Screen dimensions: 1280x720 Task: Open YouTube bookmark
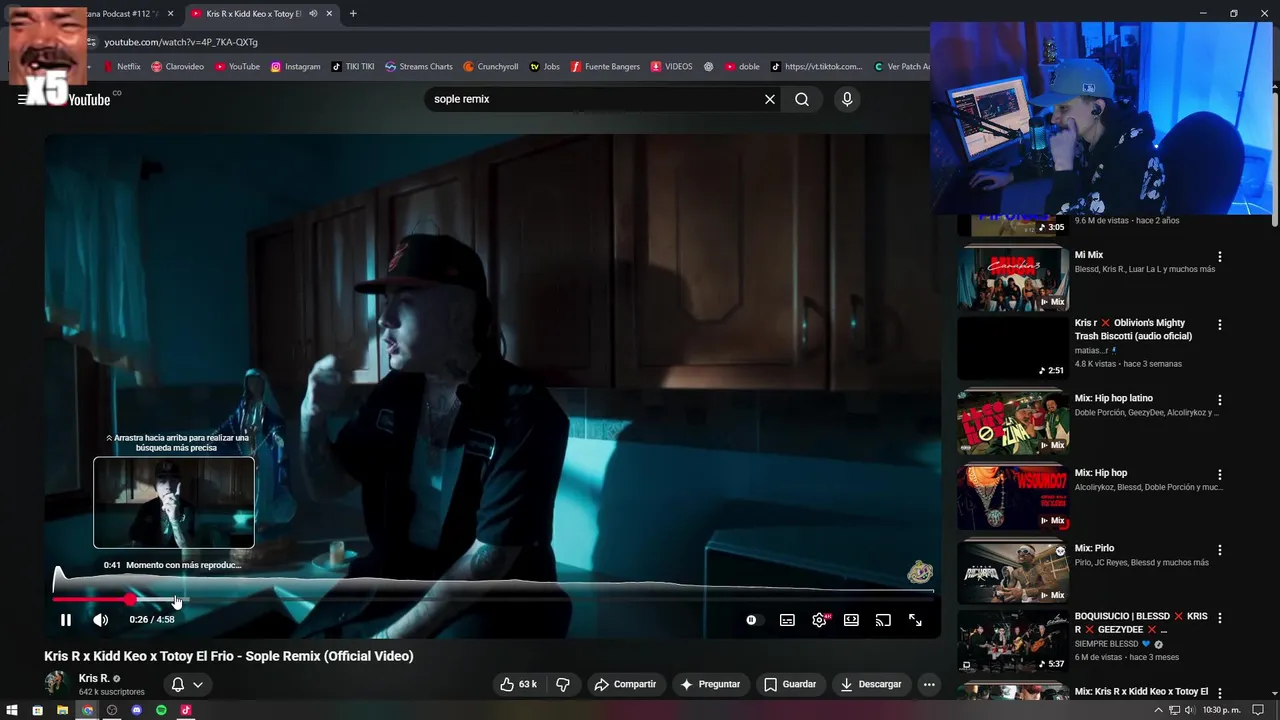[x=237, y=67]
